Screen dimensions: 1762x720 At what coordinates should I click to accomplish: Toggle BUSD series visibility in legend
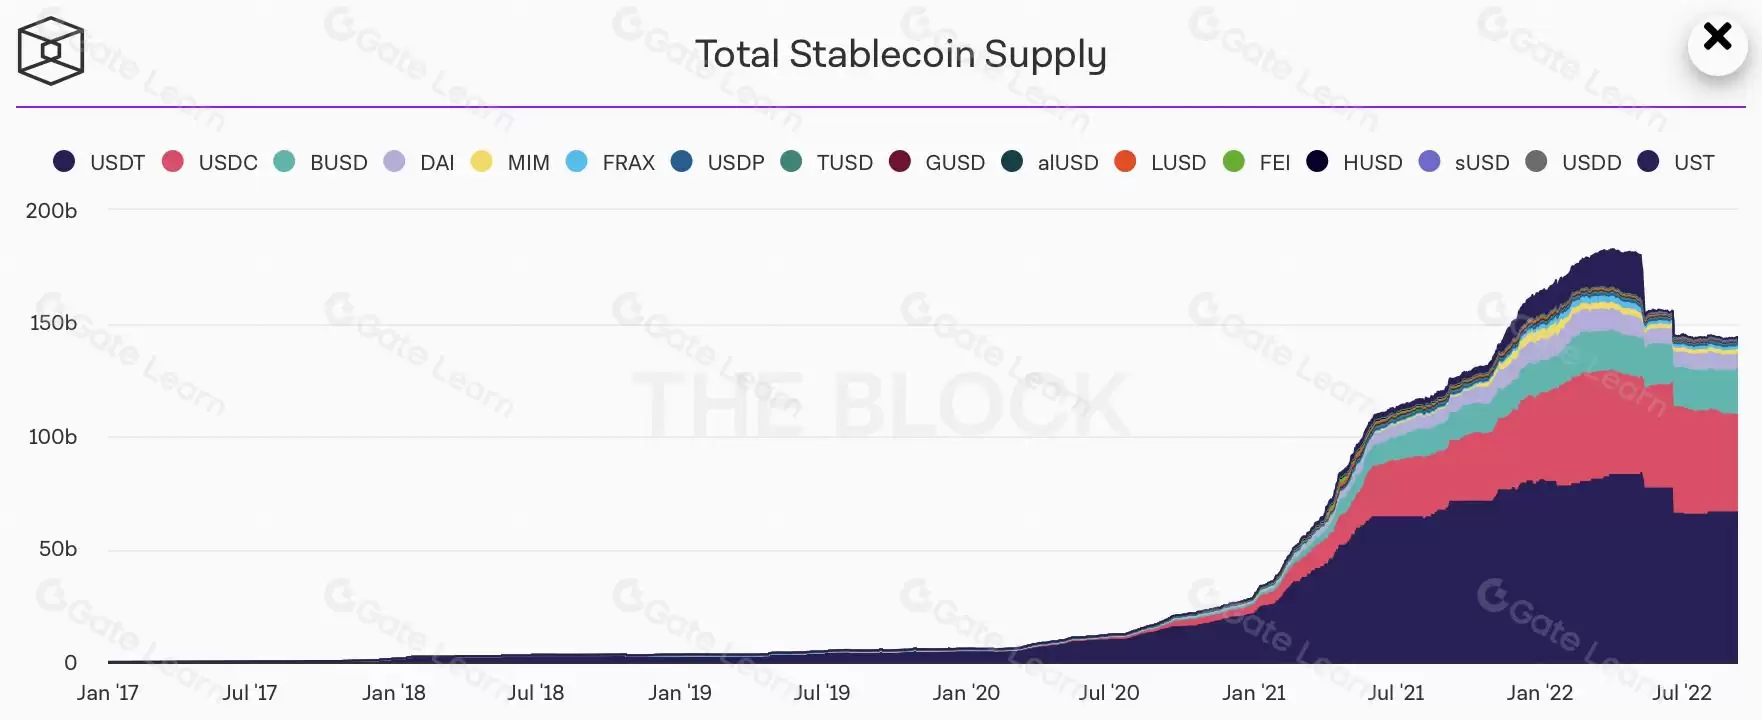coord(320,162)
